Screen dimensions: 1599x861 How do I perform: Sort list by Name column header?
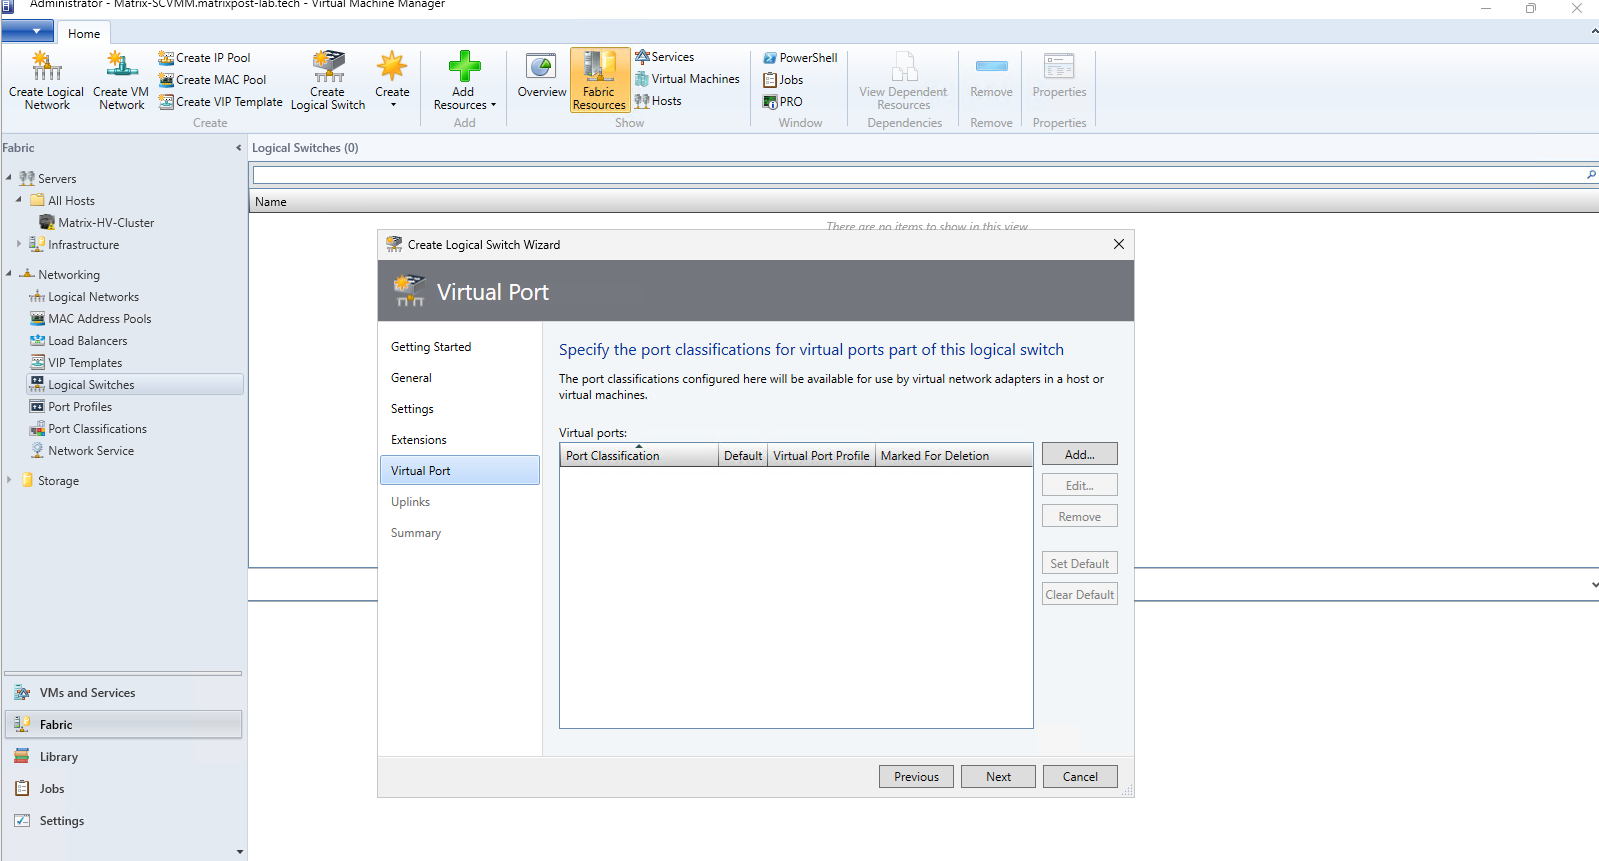(270, 202)
